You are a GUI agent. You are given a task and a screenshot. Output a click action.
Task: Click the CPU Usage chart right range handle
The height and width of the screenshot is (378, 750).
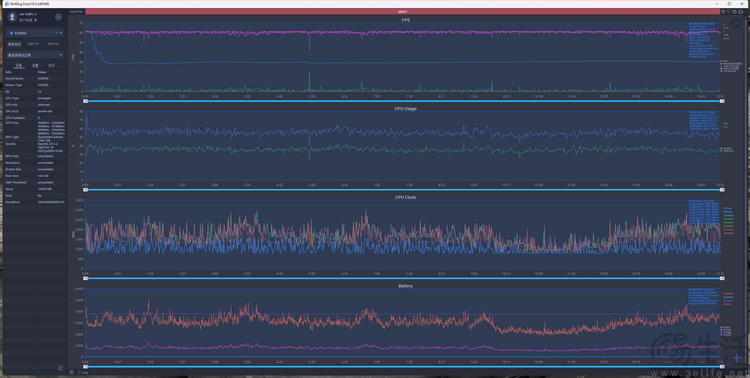722,190
